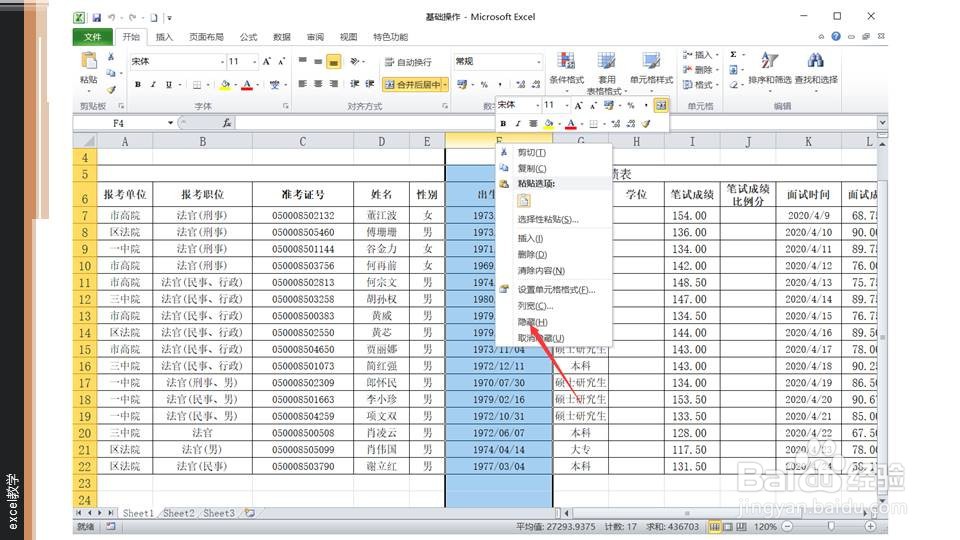Choose Cut (剪切) in the context menu
This screenshot has width=960, height=540.
(x=556, y=152)
